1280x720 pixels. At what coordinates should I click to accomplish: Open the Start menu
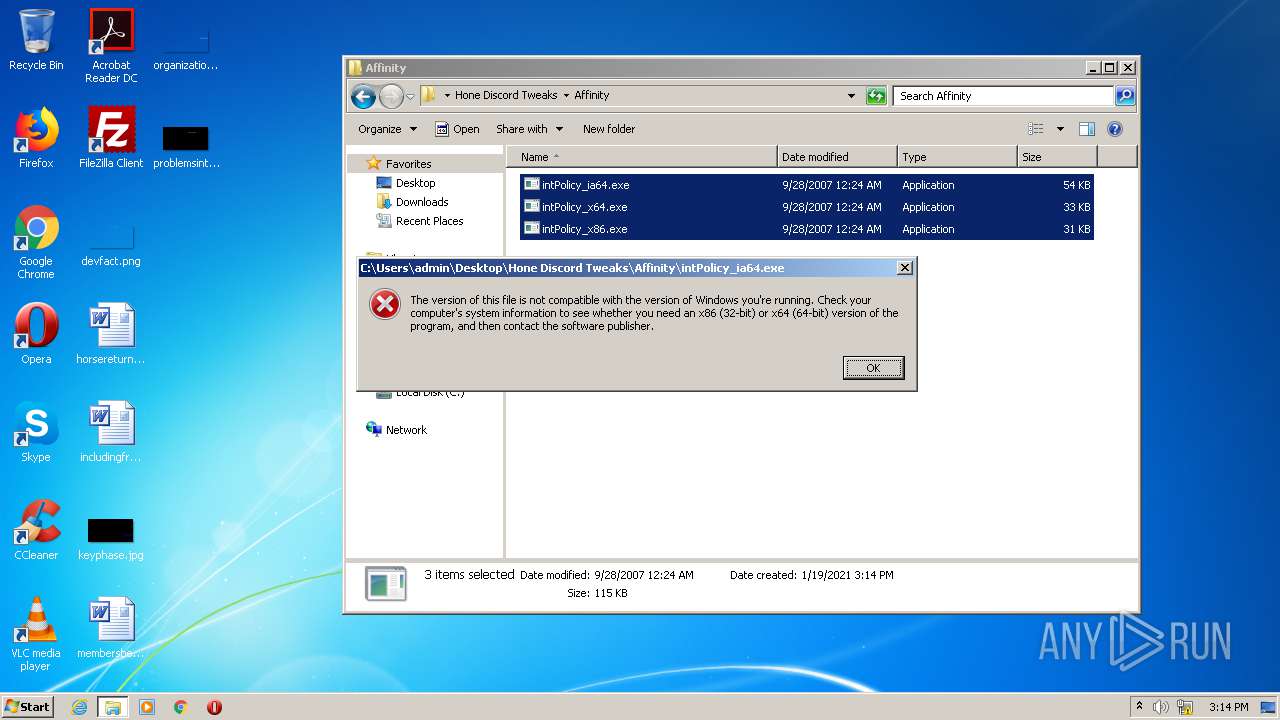click(28, 707)
